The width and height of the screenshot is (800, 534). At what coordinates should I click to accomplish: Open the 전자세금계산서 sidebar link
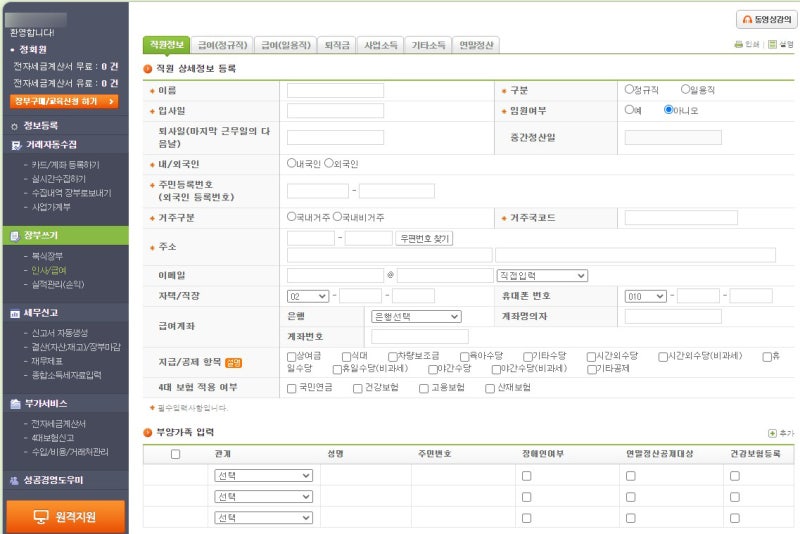[58, 424]
